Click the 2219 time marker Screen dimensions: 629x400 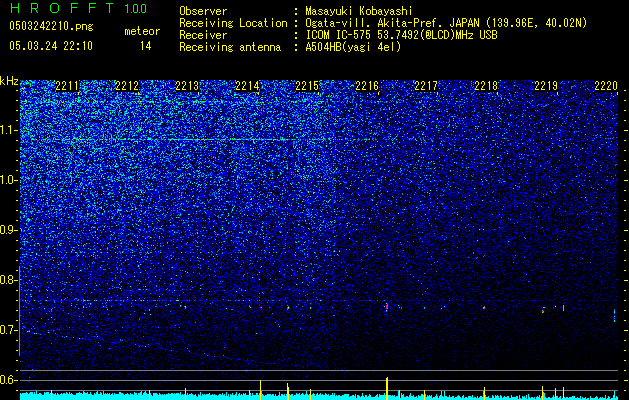pyautogui.click(x=546, y=86)
